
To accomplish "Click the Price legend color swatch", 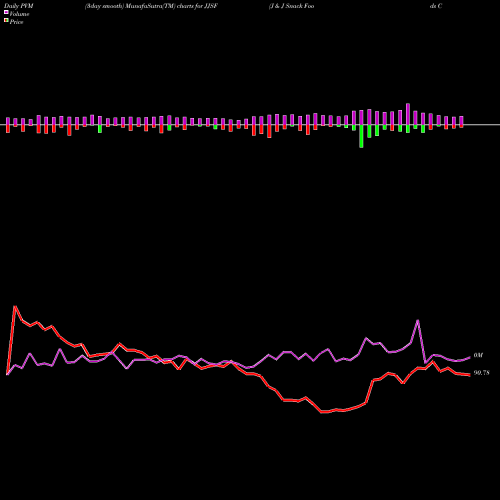I will (x=6, y=21).
